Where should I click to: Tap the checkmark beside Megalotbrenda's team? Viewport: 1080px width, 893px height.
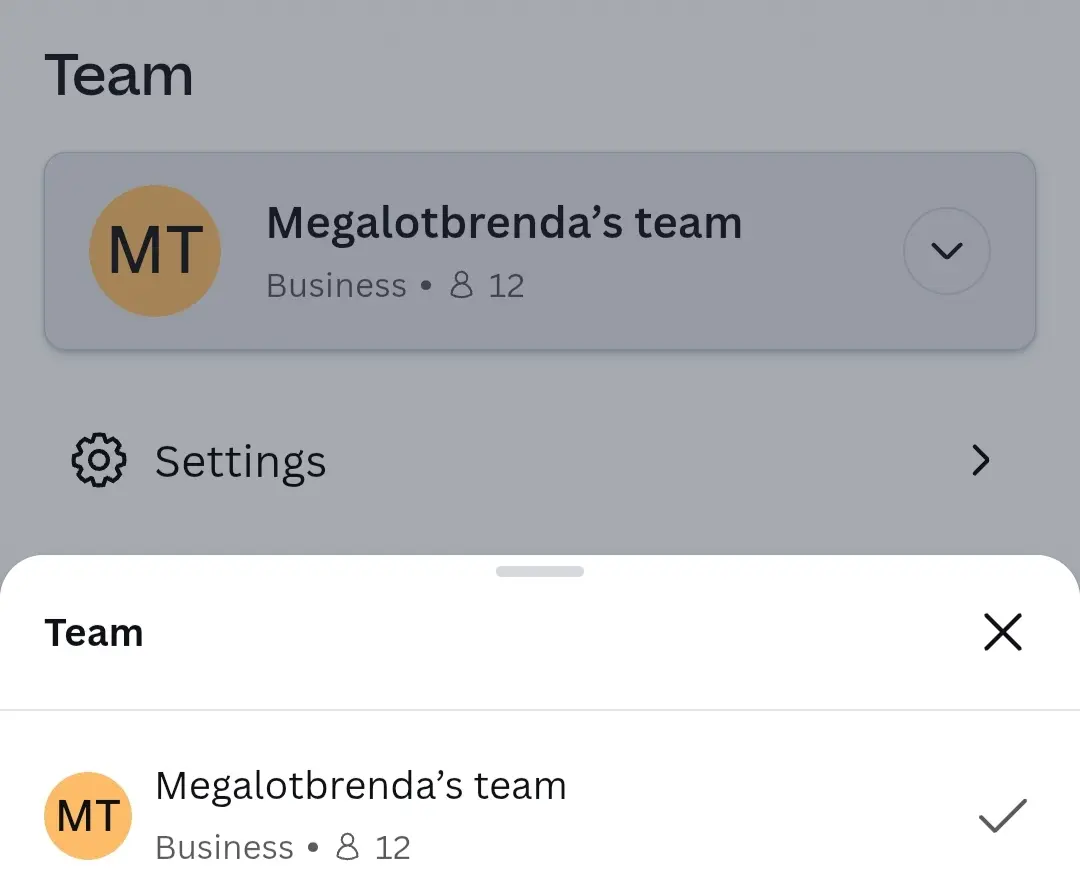pyautogui.click(x=1002, y=816)
